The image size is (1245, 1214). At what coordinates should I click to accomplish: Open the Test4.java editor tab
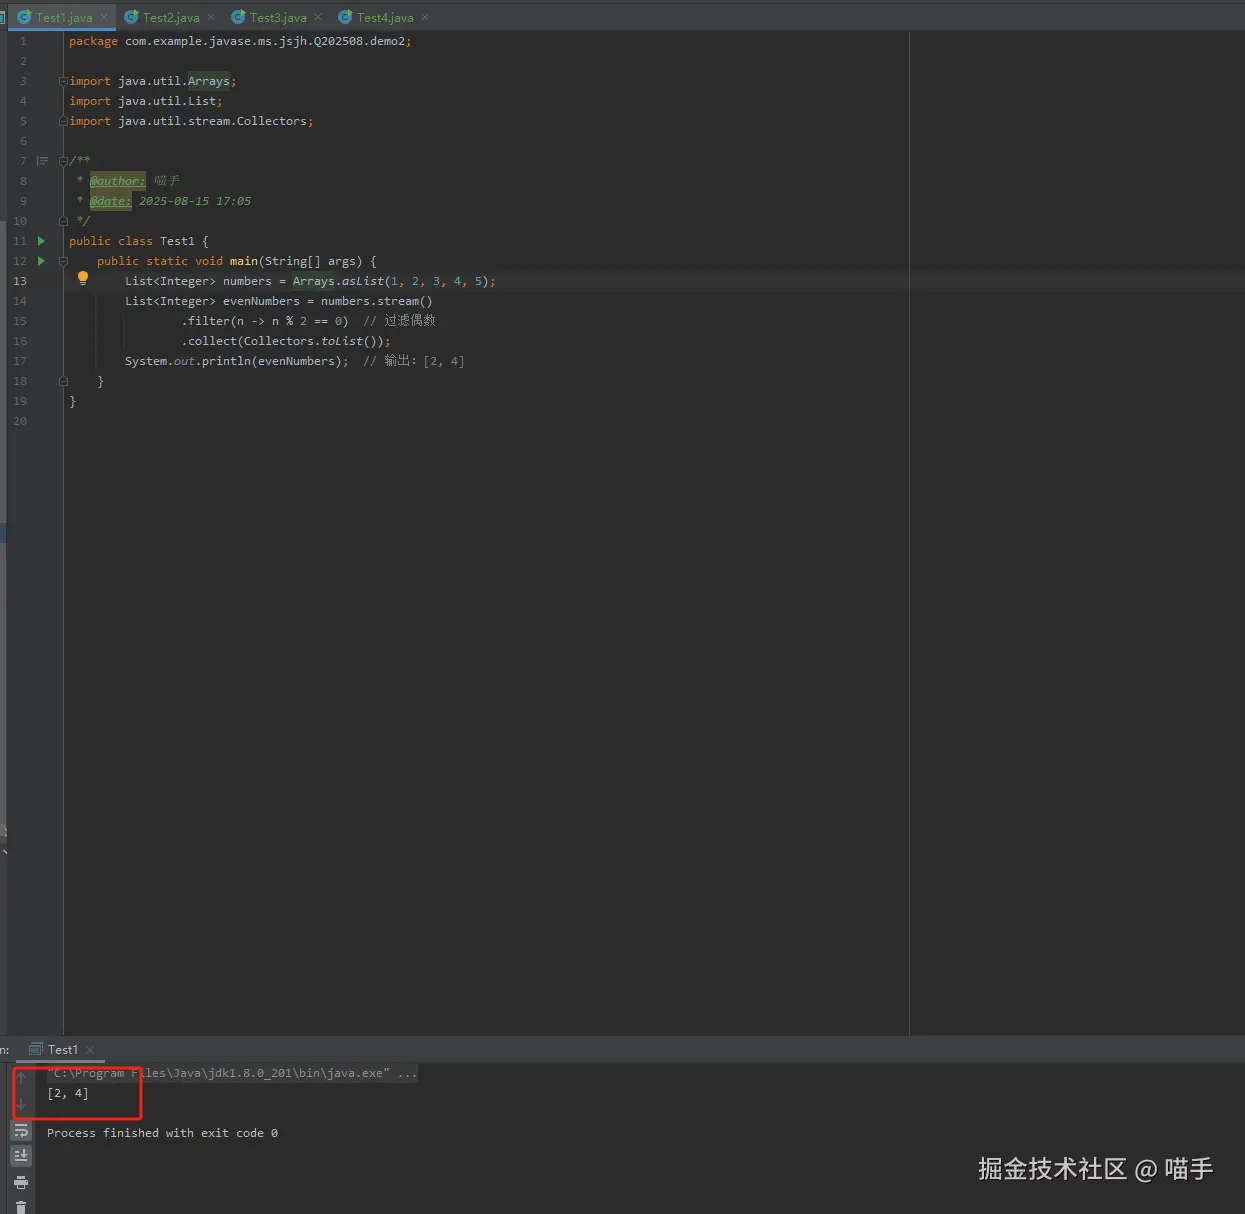[x=385, y=17]
